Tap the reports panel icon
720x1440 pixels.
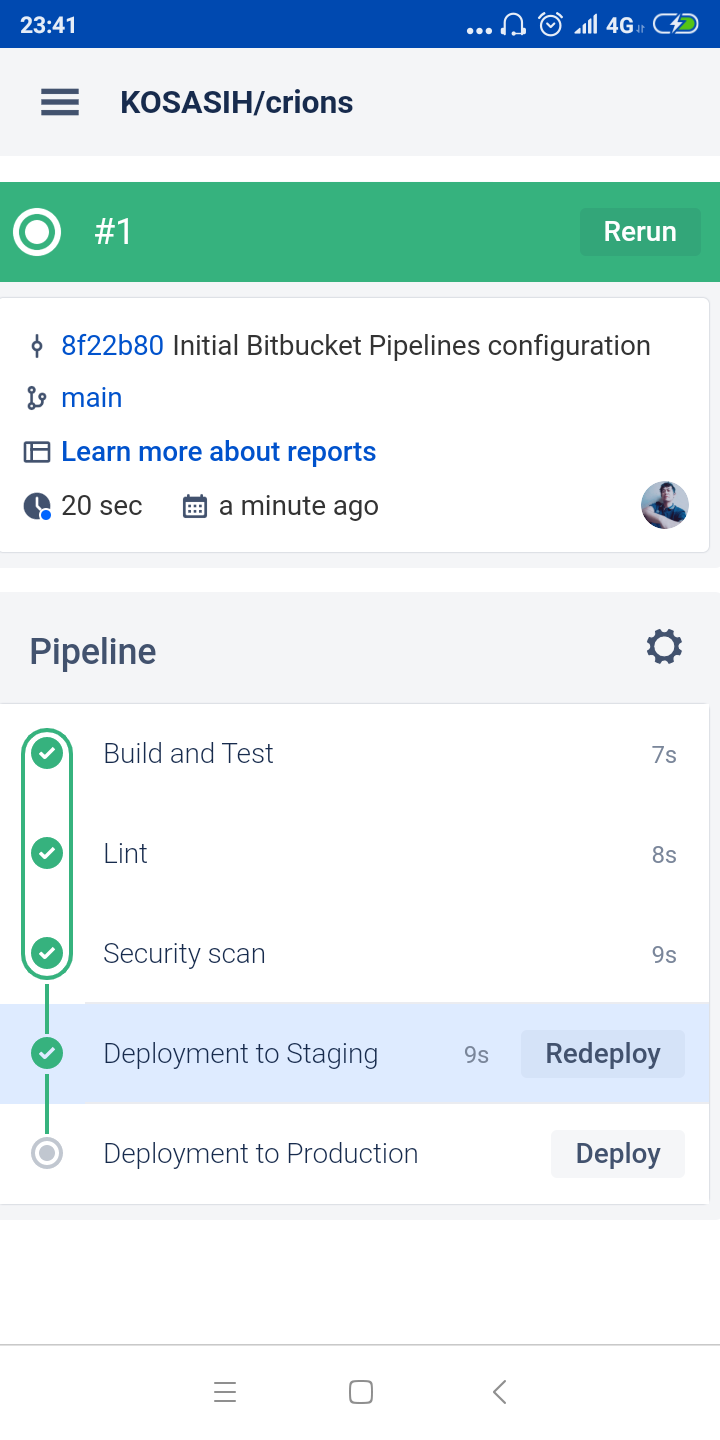(x=37, y=452)
